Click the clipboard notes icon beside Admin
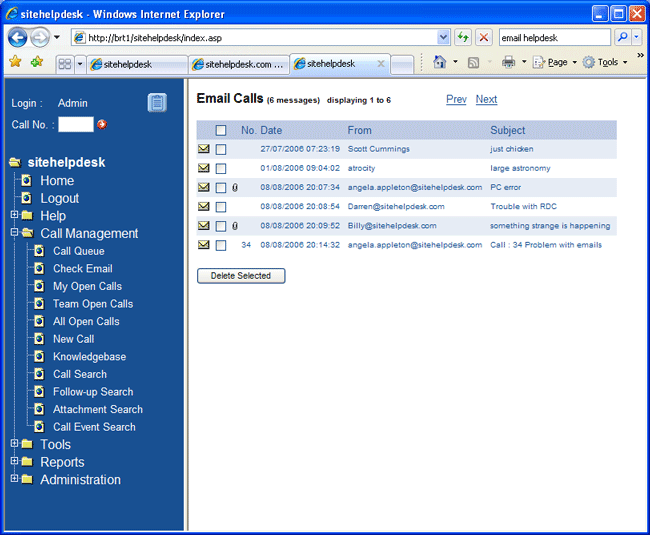 click(157, 103)
